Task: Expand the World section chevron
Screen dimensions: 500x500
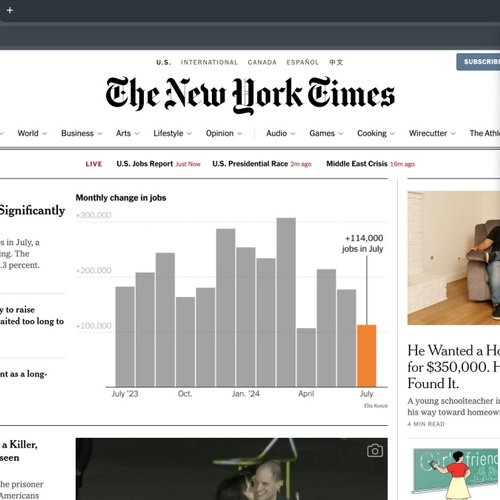Action: click(x=45, y=134)
